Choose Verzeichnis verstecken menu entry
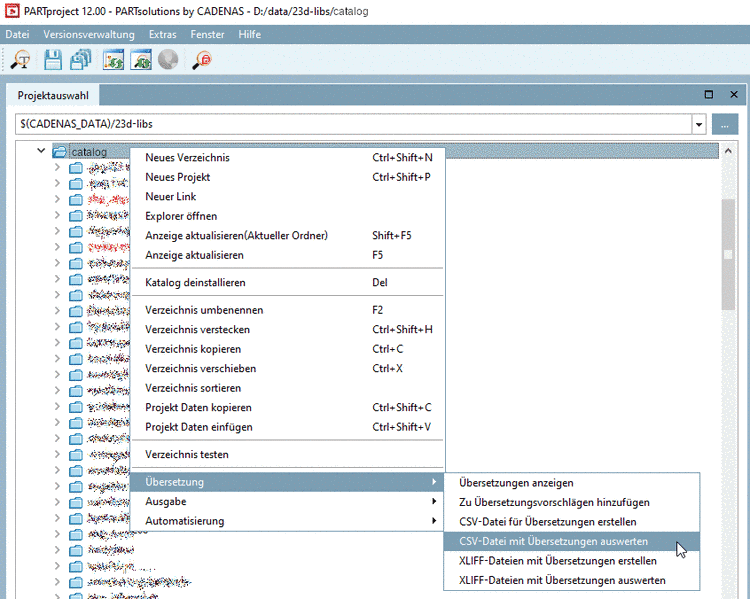 pyautogui.click(x=287, y=330)
